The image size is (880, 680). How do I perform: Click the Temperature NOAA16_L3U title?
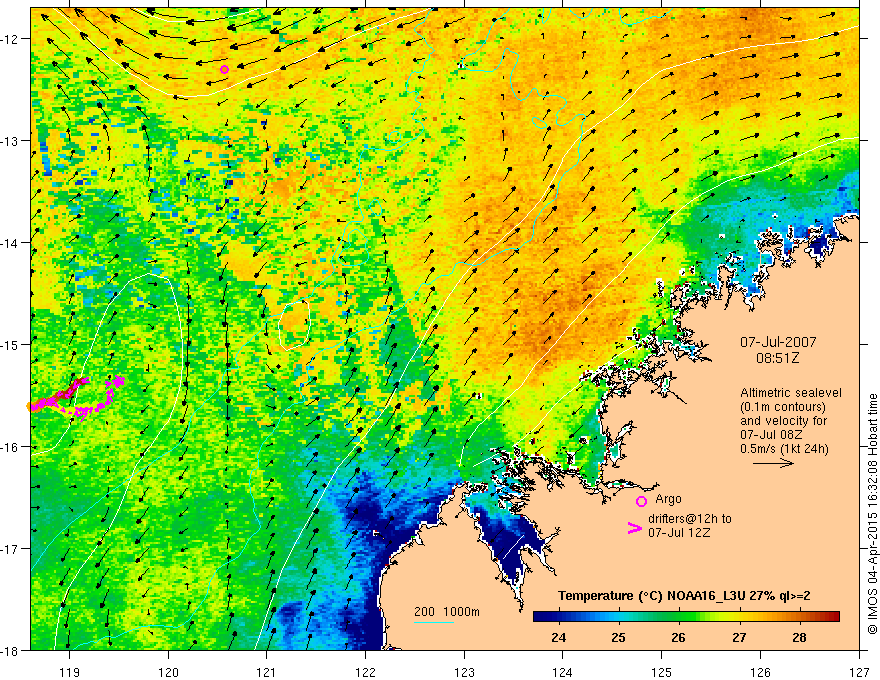pos(684,596)
